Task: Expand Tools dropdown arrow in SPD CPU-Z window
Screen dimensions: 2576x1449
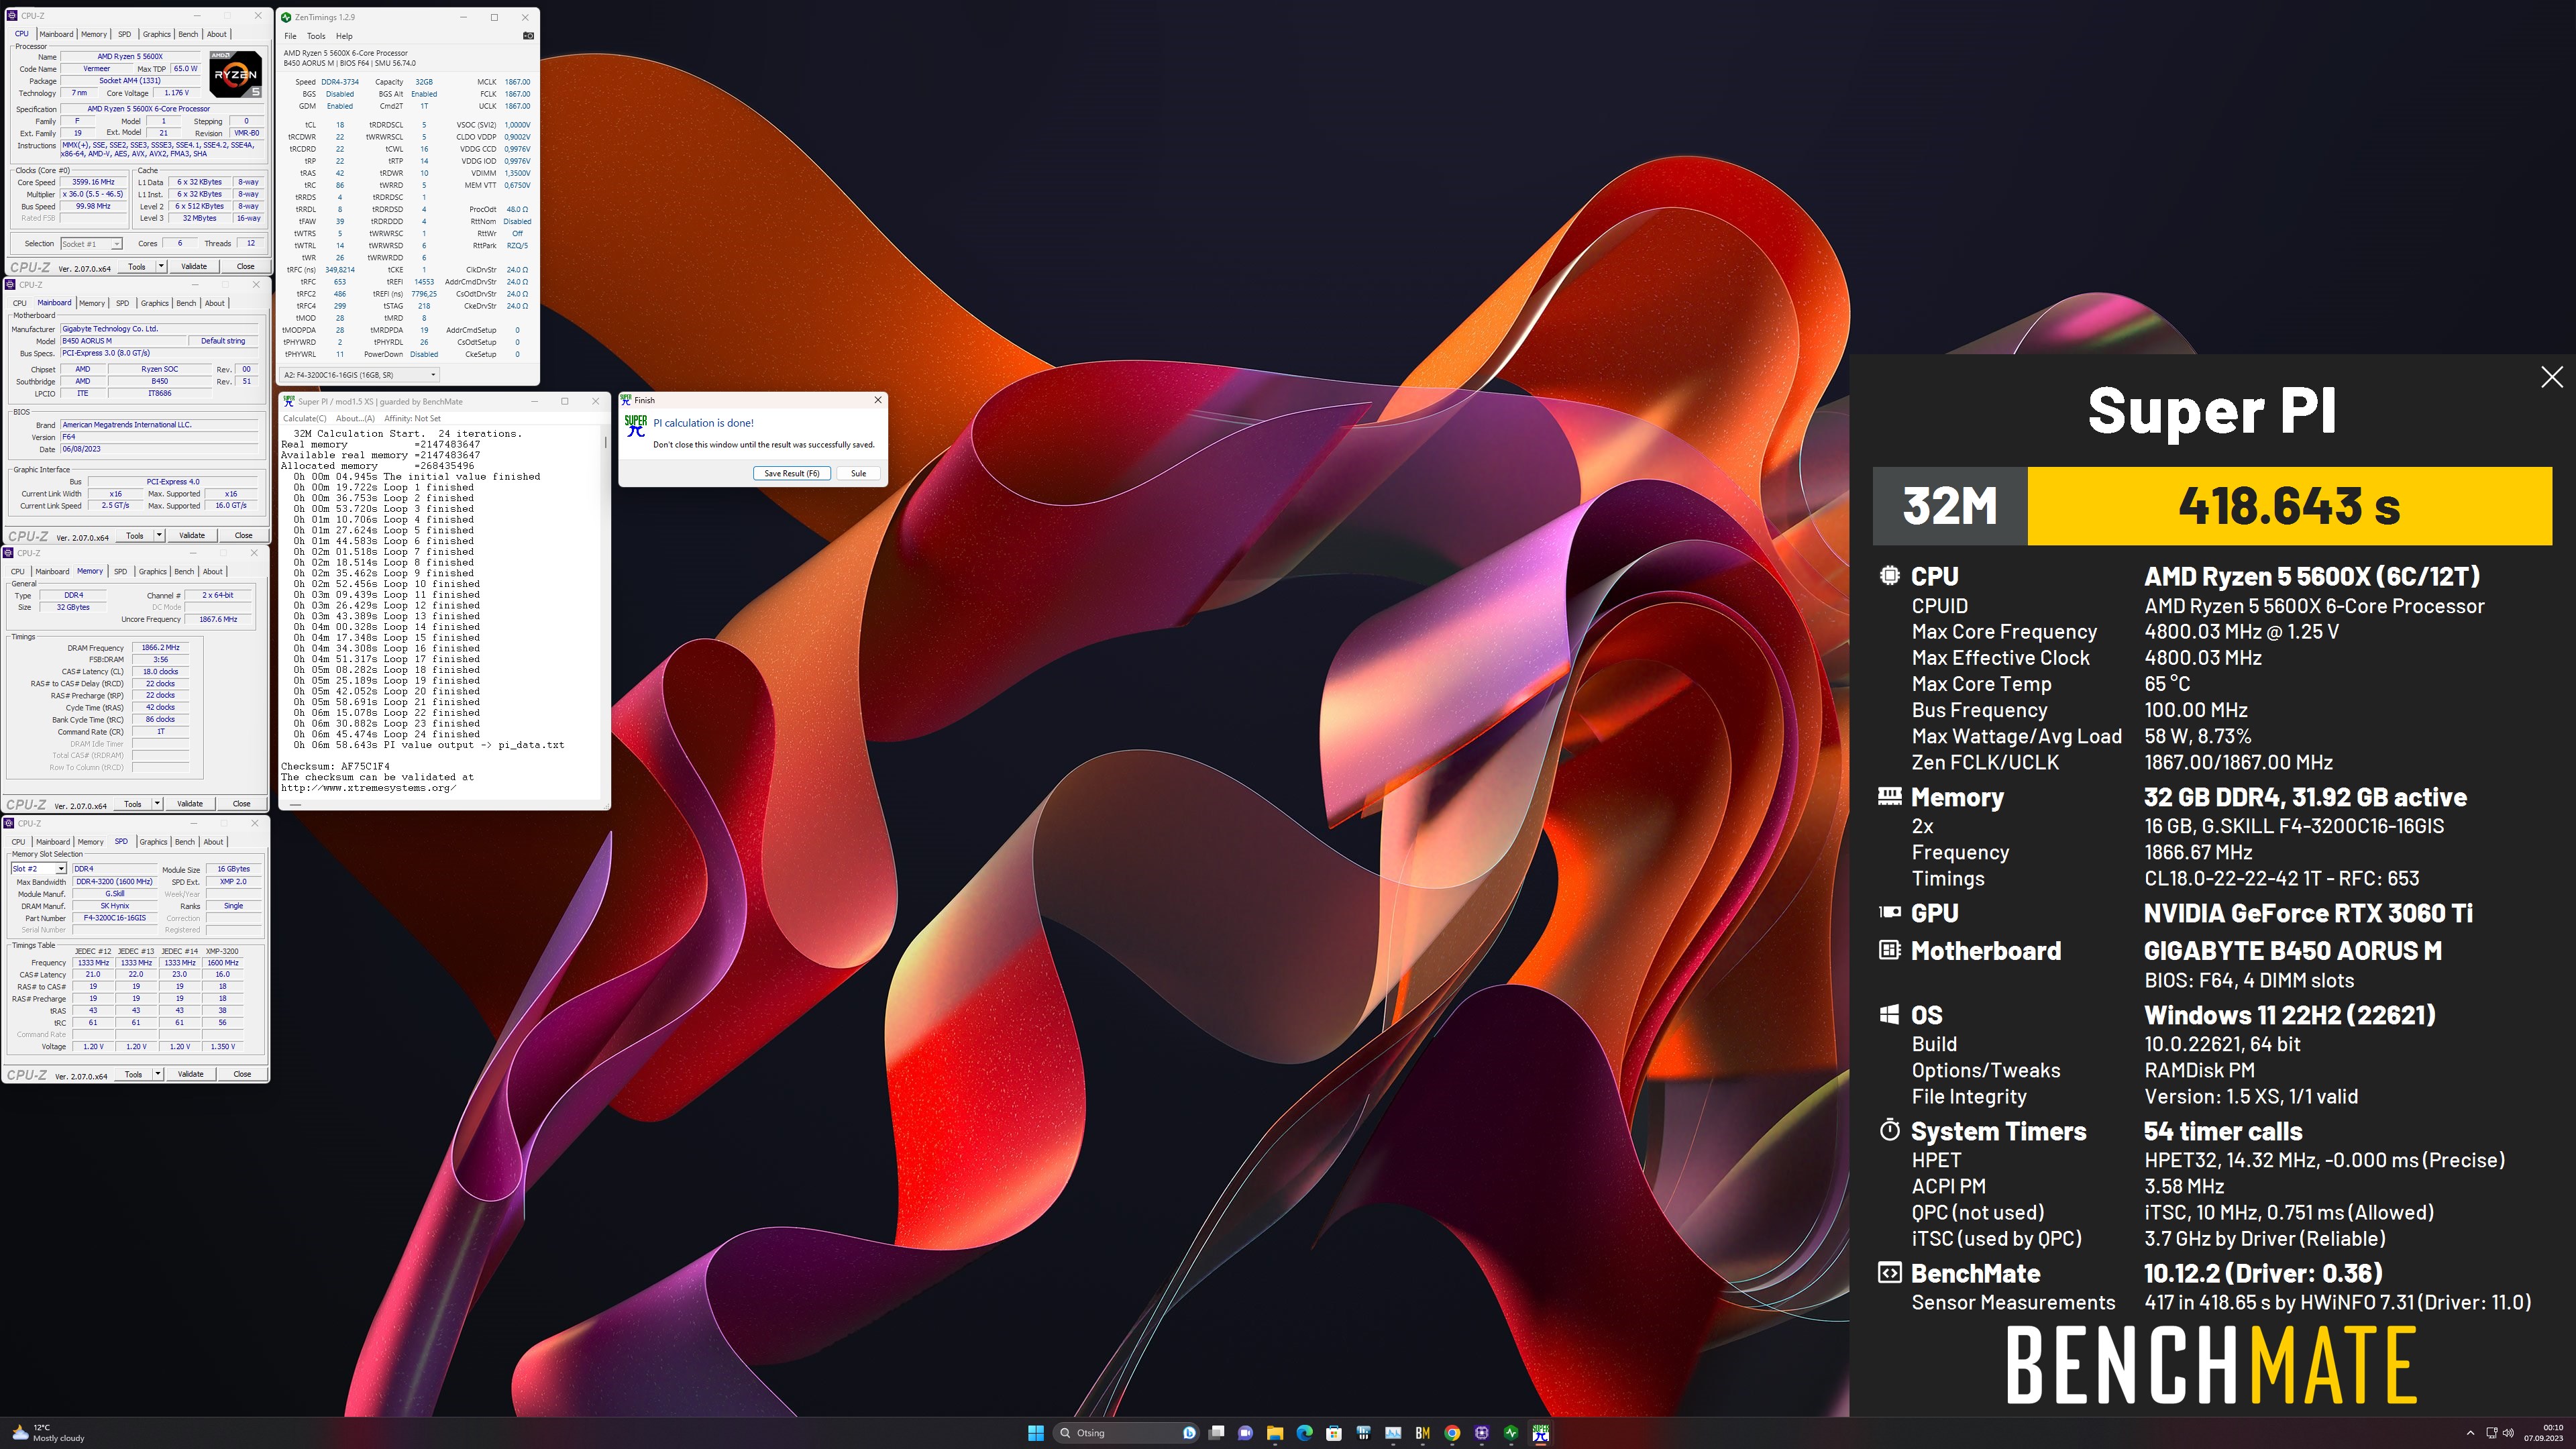Action: 157,1075
